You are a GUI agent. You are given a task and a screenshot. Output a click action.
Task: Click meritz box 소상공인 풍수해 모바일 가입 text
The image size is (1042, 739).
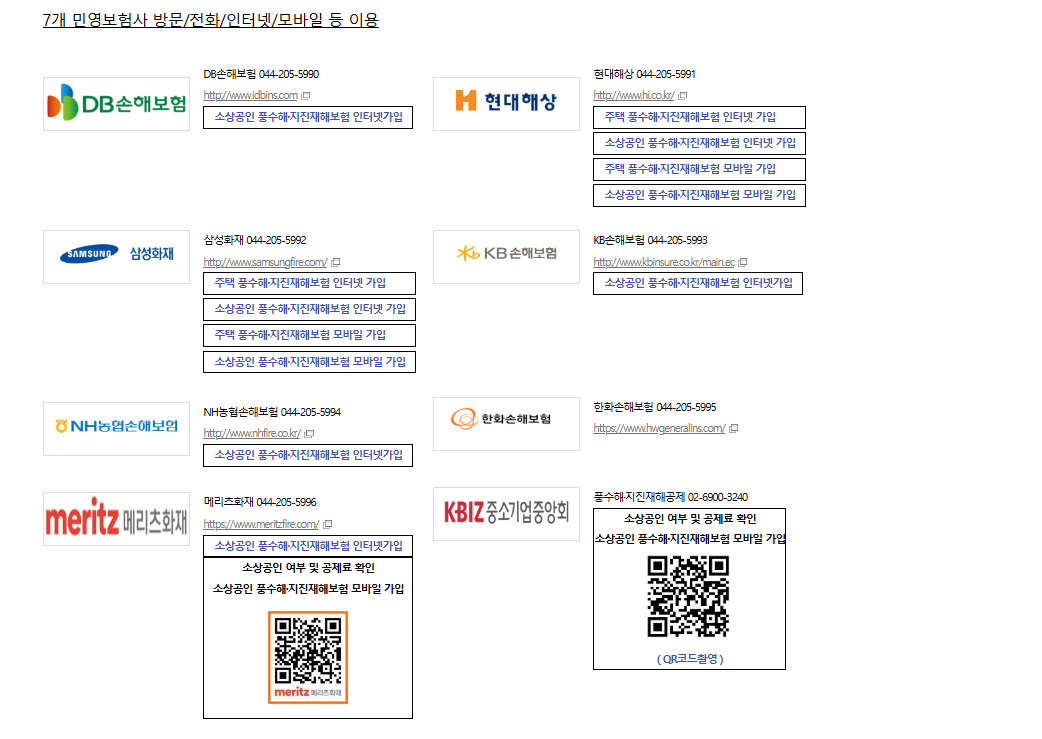click(x=308, y=588)
